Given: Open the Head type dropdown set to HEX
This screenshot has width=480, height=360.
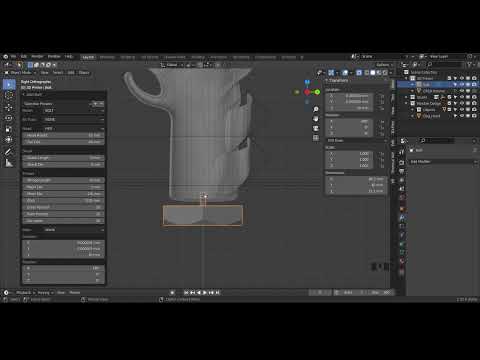Looking at the screenshot, I should click(x=73, y=128).
